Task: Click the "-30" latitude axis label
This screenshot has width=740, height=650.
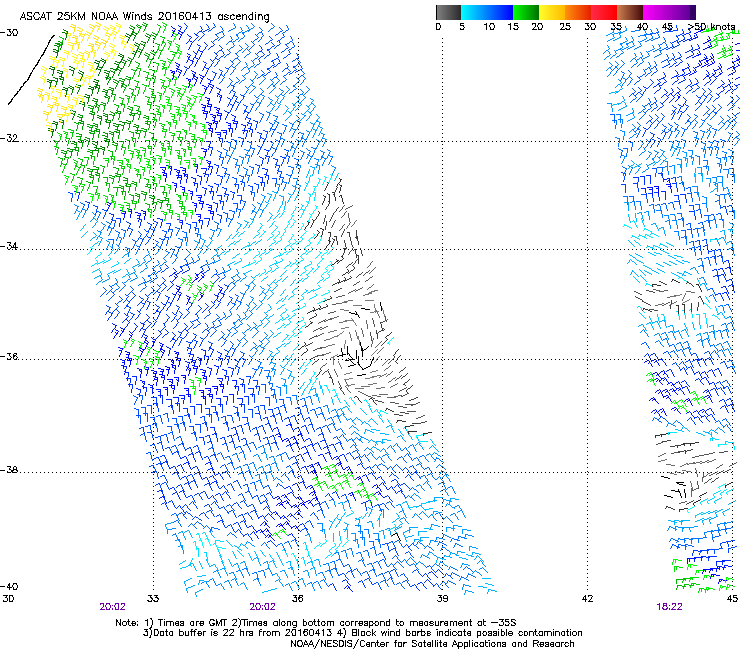Action: click(10, 33)
